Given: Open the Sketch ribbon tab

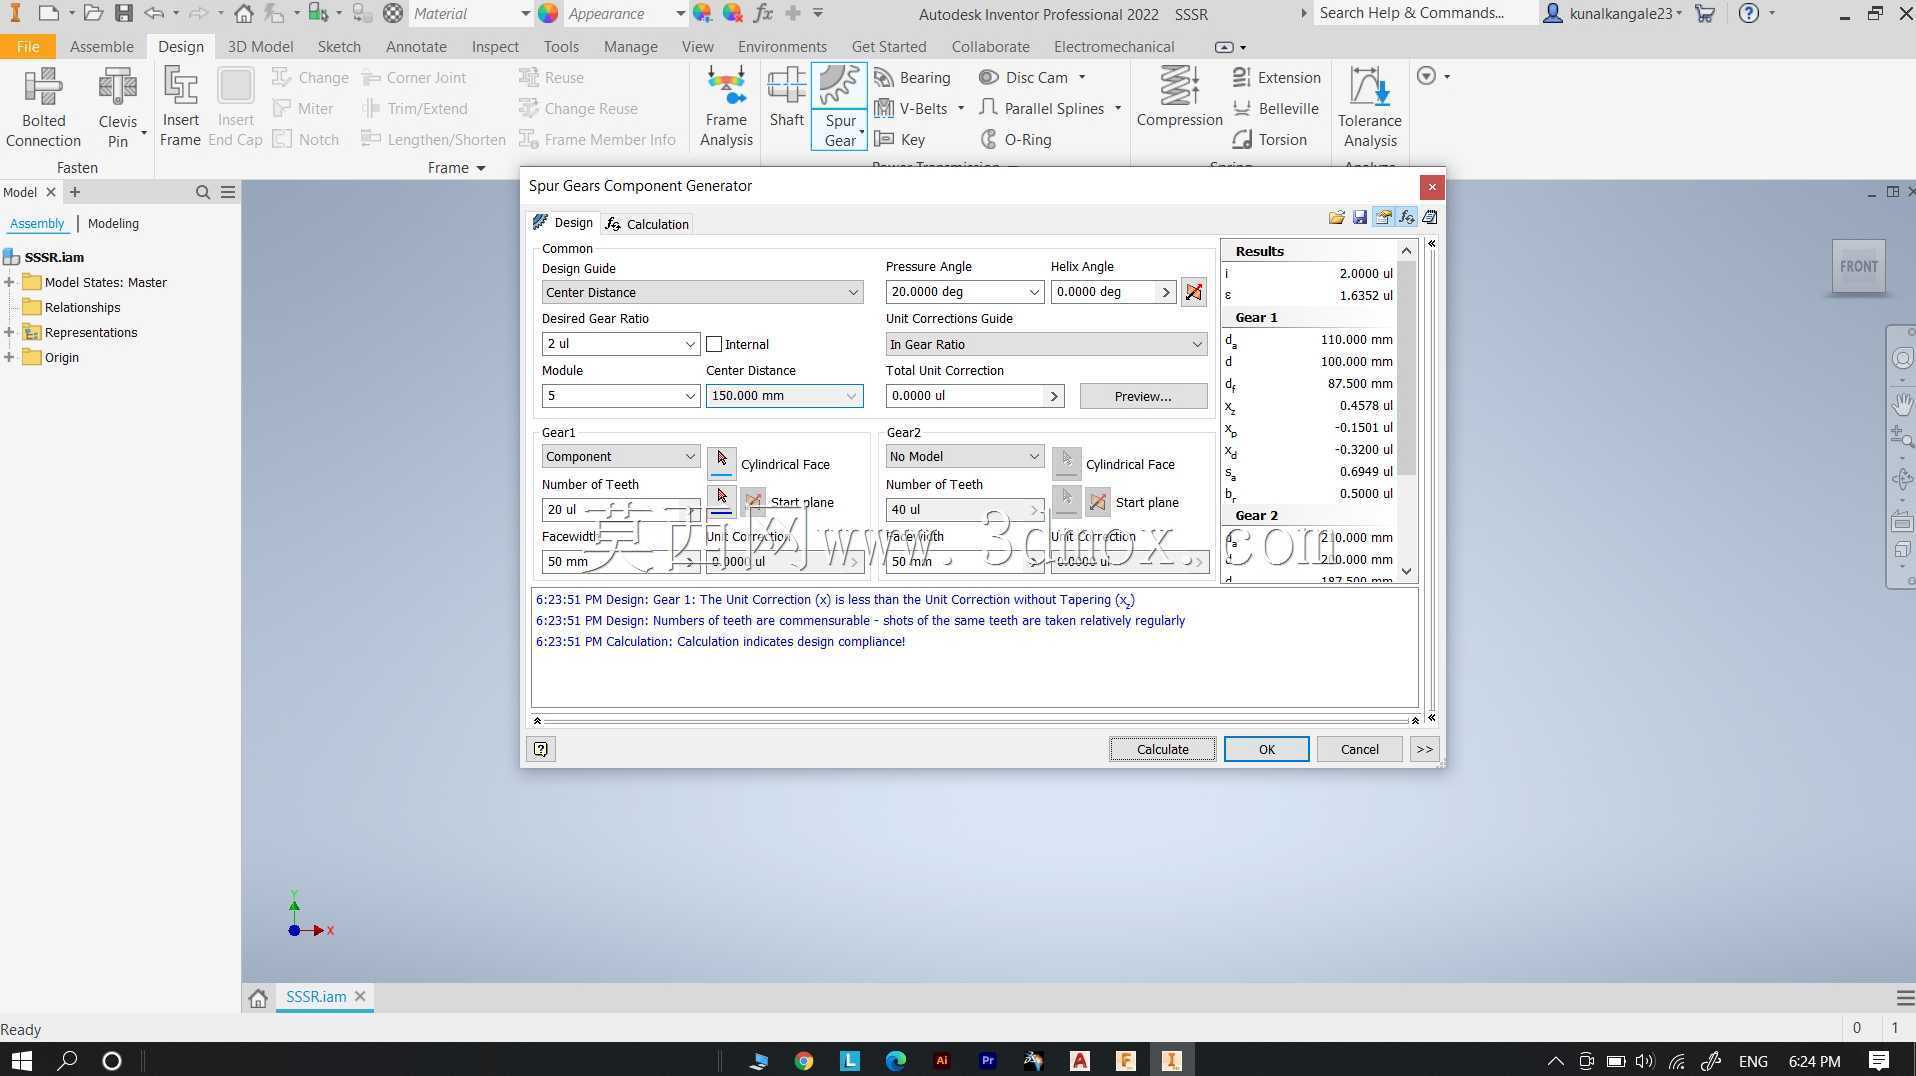Looking at the screenshot, I should [x=339, y=47].
